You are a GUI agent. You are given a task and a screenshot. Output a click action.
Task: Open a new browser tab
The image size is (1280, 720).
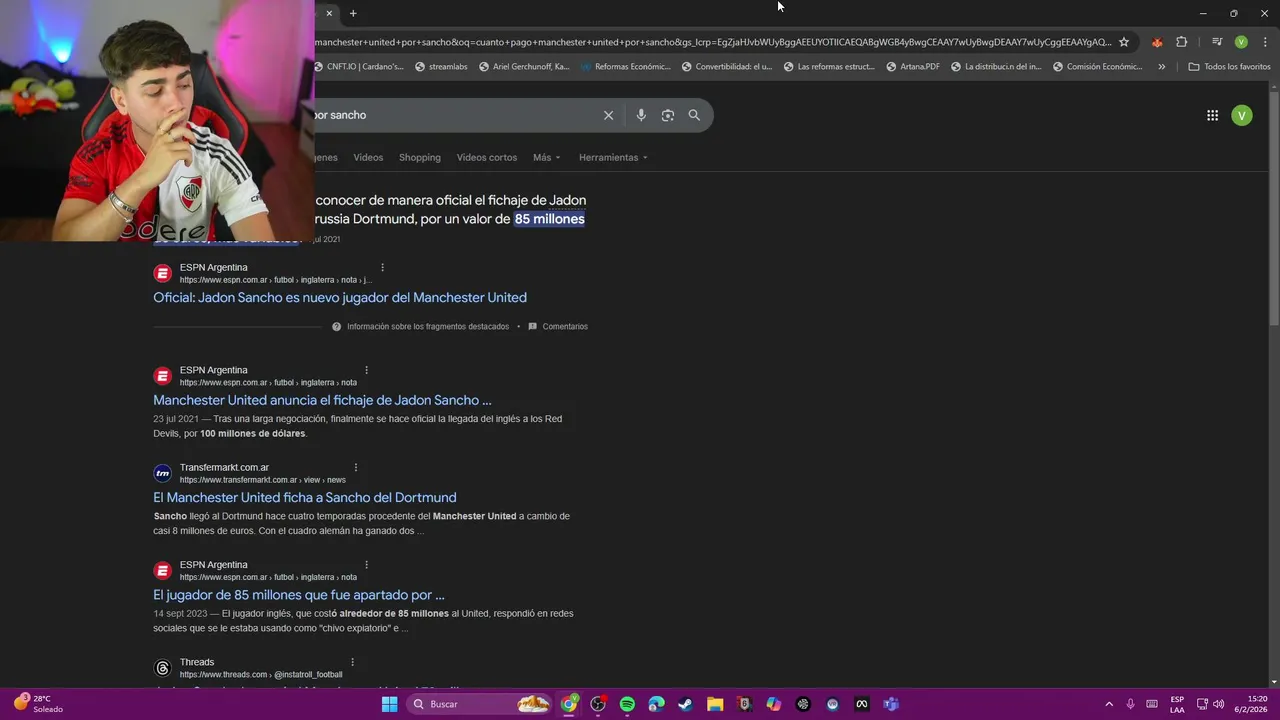pos(353,13)
